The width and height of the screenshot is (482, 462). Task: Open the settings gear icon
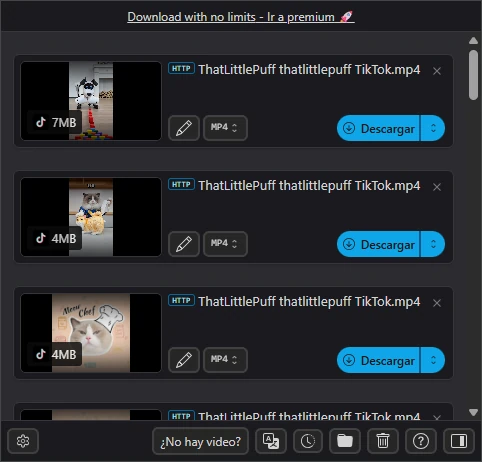point(23,441)
